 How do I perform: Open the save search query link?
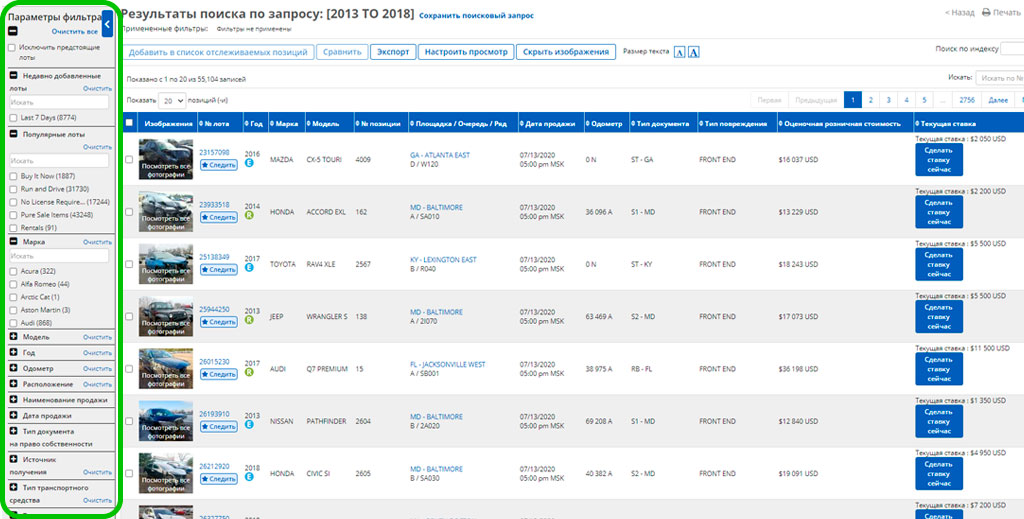476,16
